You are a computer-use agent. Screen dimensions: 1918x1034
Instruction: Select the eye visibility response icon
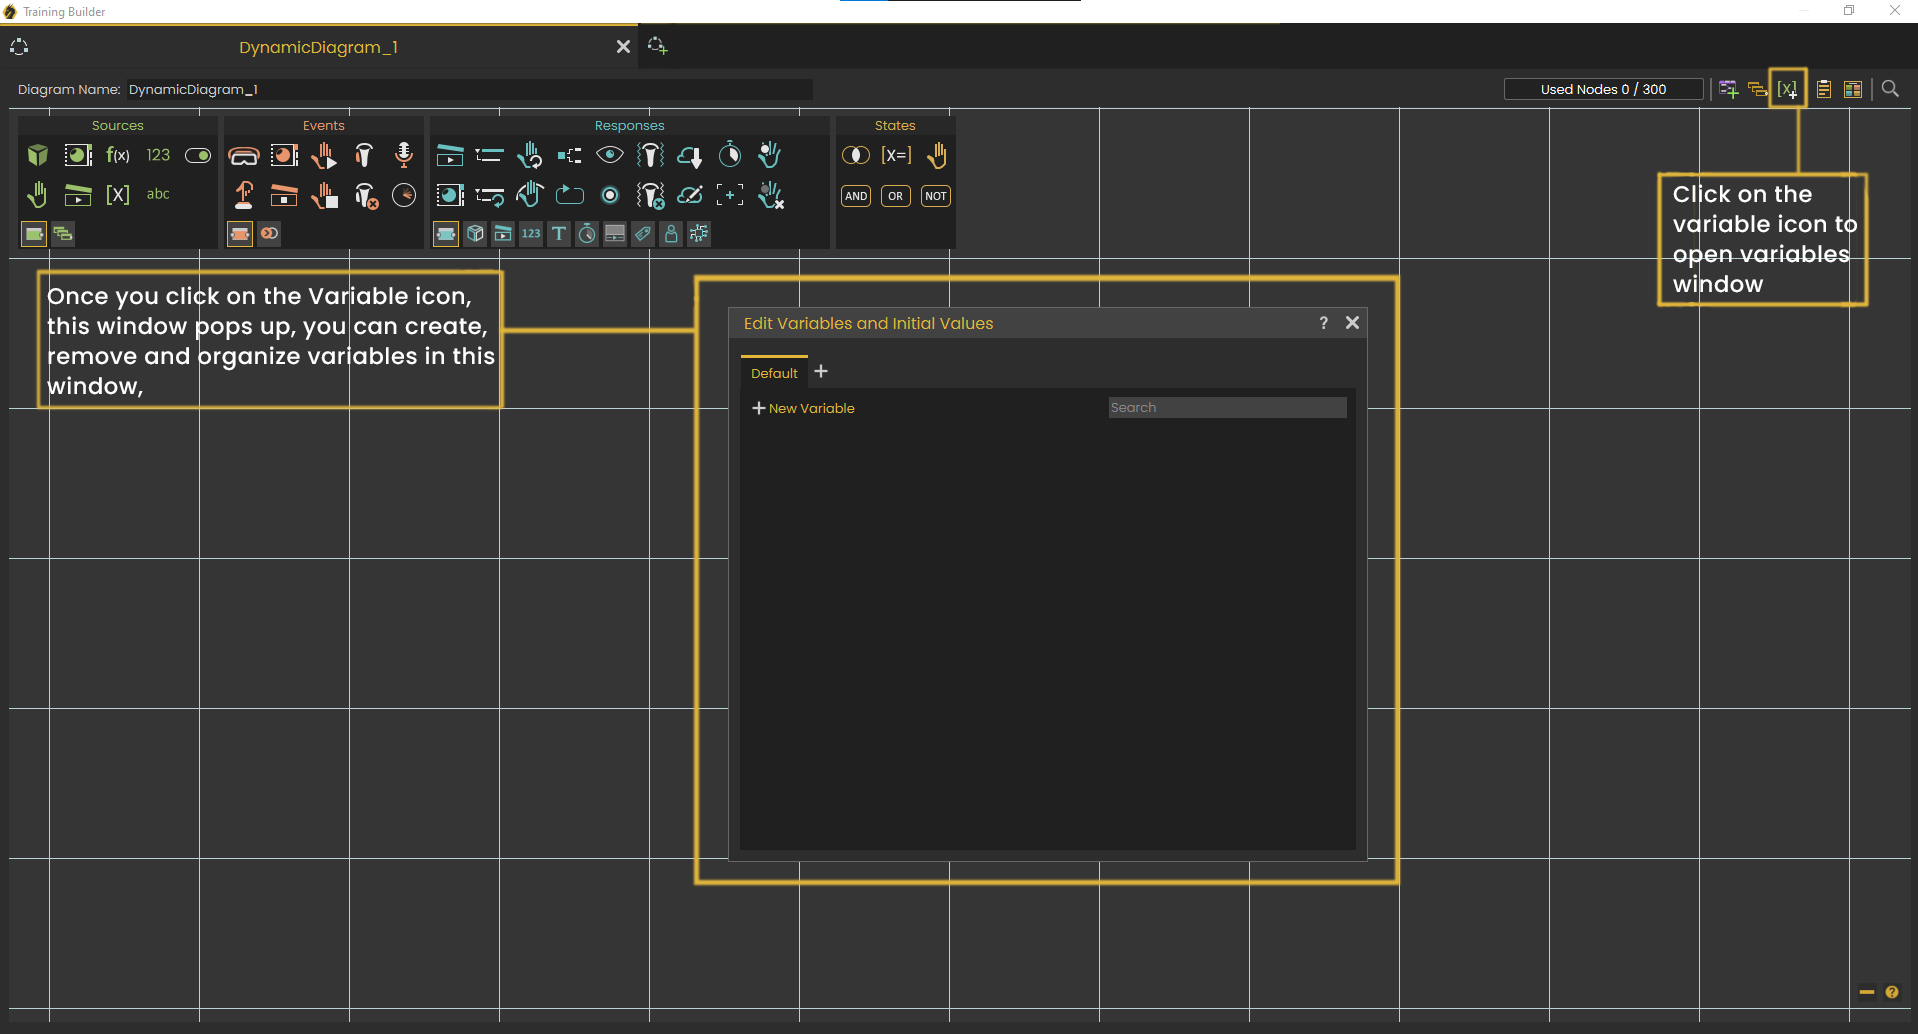click(610, 155)
